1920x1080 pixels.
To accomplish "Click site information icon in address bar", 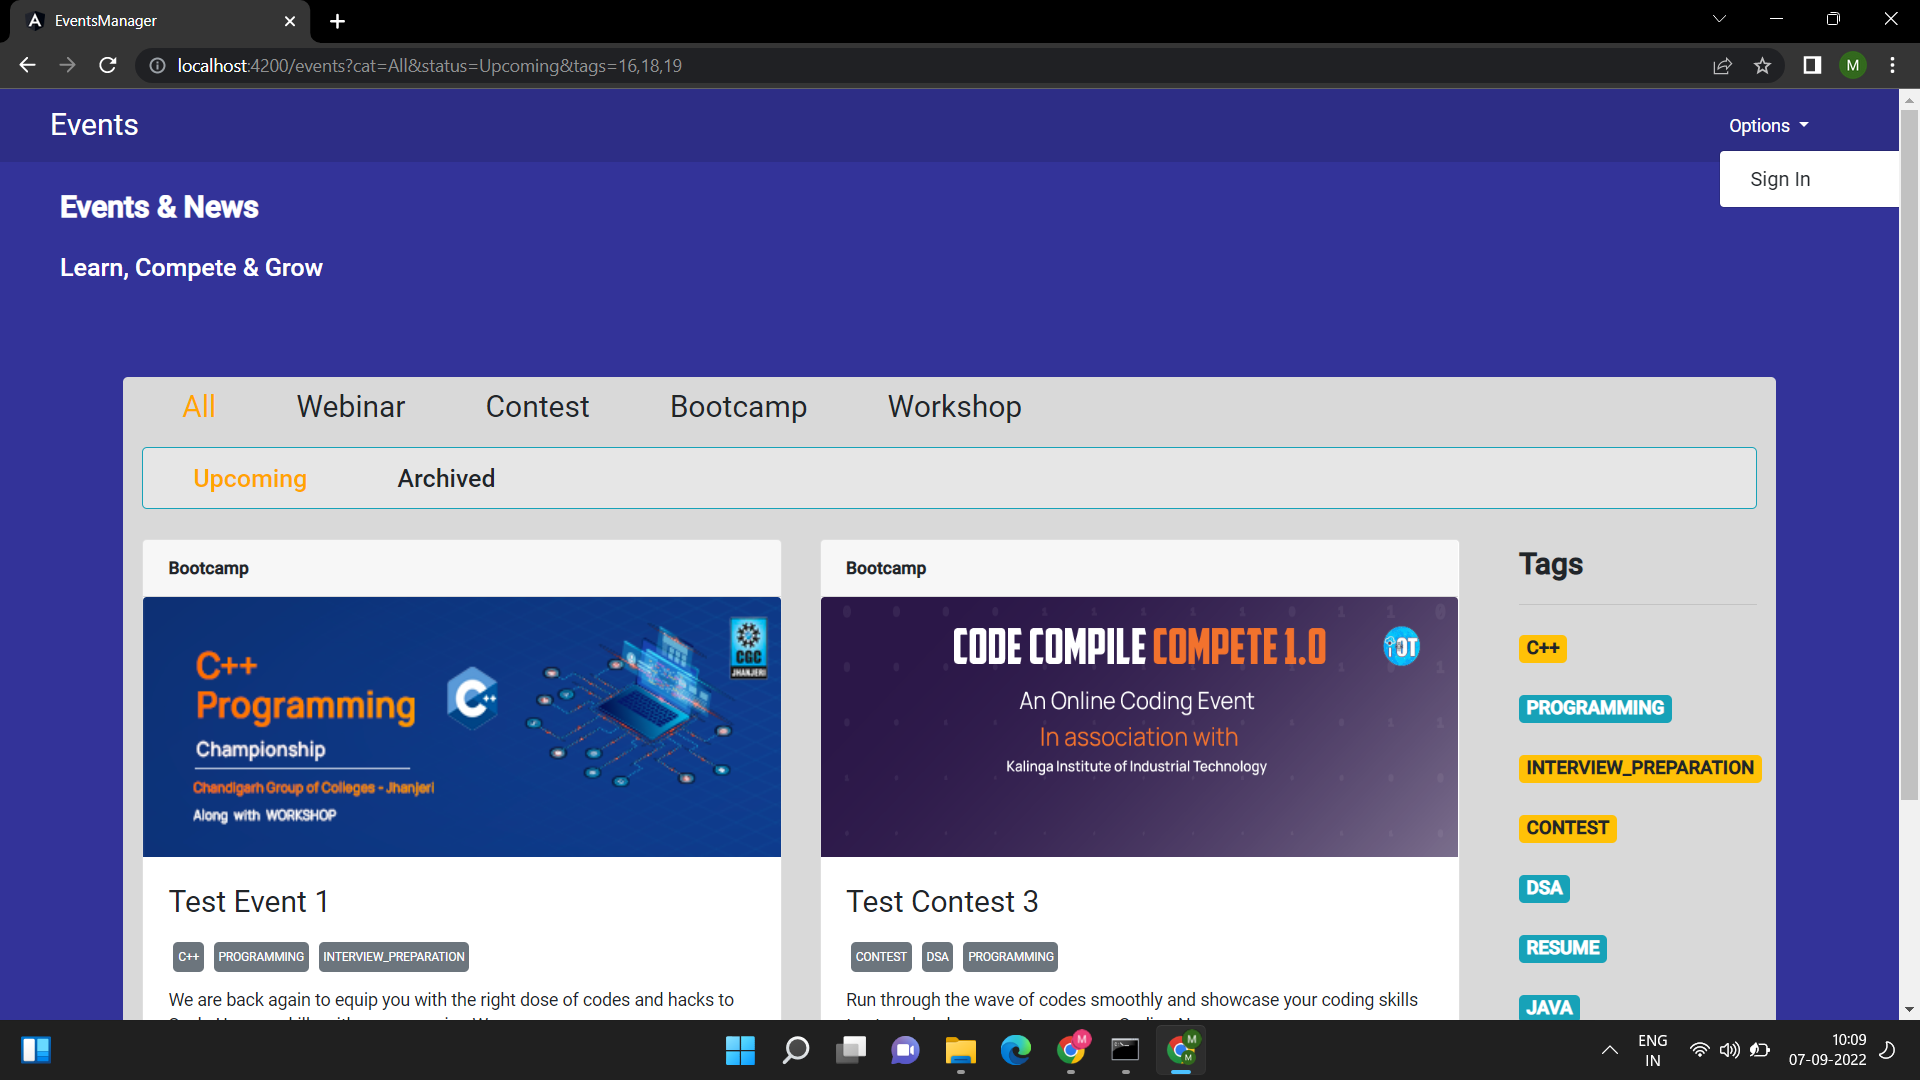I will click(x=157, y=66).
